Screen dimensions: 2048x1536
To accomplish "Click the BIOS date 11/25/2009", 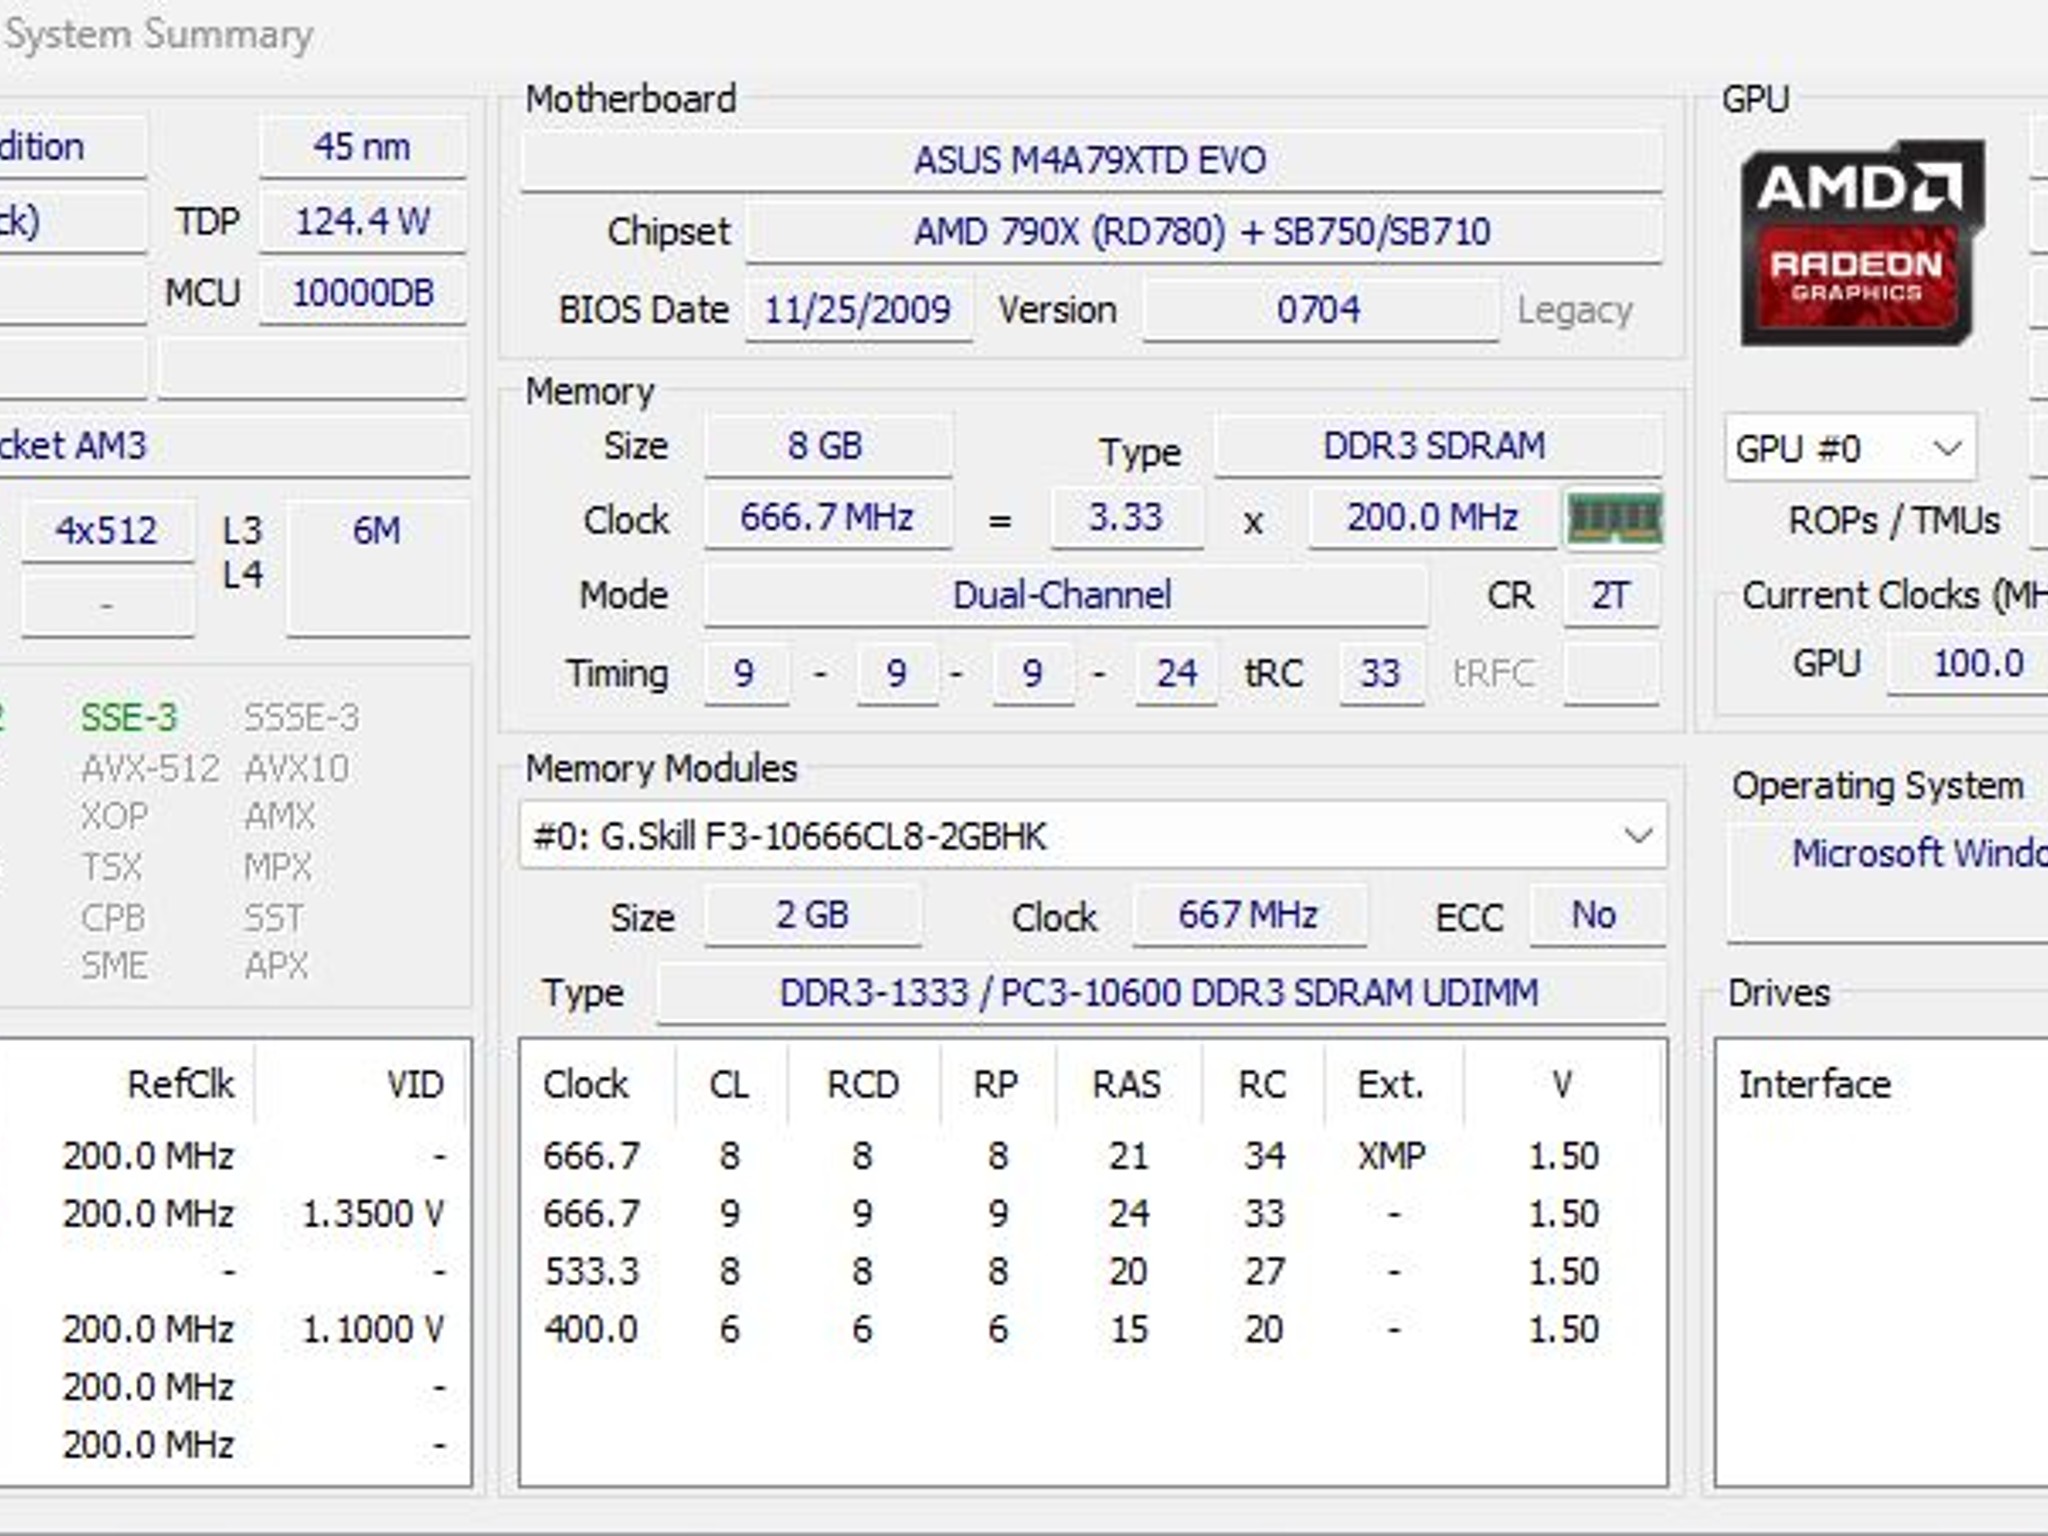I will (x=858, y=310).
